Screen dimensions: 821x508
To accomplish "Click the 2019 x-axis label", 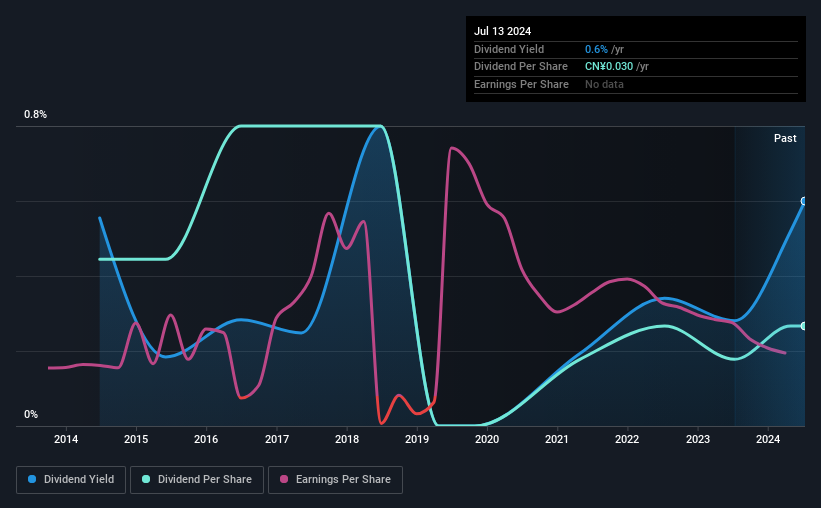I will coord(417,439).
